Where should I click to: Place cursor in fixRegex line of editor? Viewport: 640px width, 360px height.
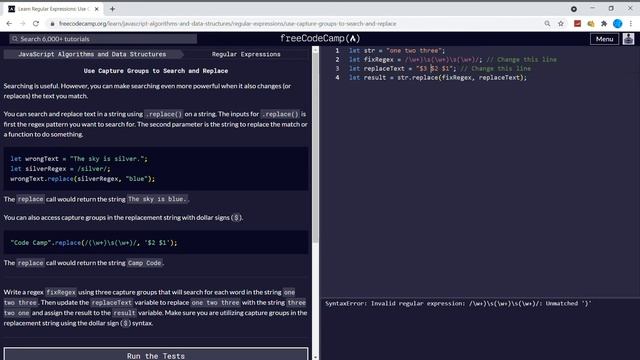coord(452,60)
